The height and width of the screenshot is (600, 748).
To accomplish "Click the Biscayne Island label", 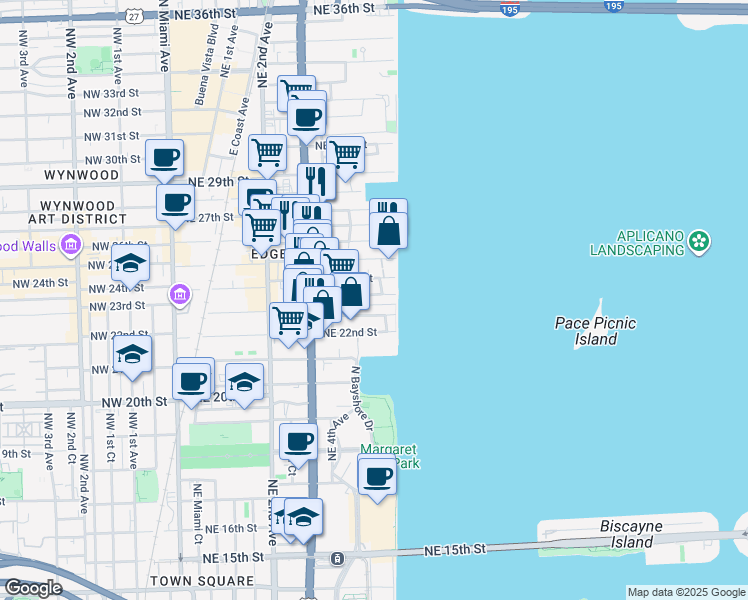I will (x=631, y=534).
